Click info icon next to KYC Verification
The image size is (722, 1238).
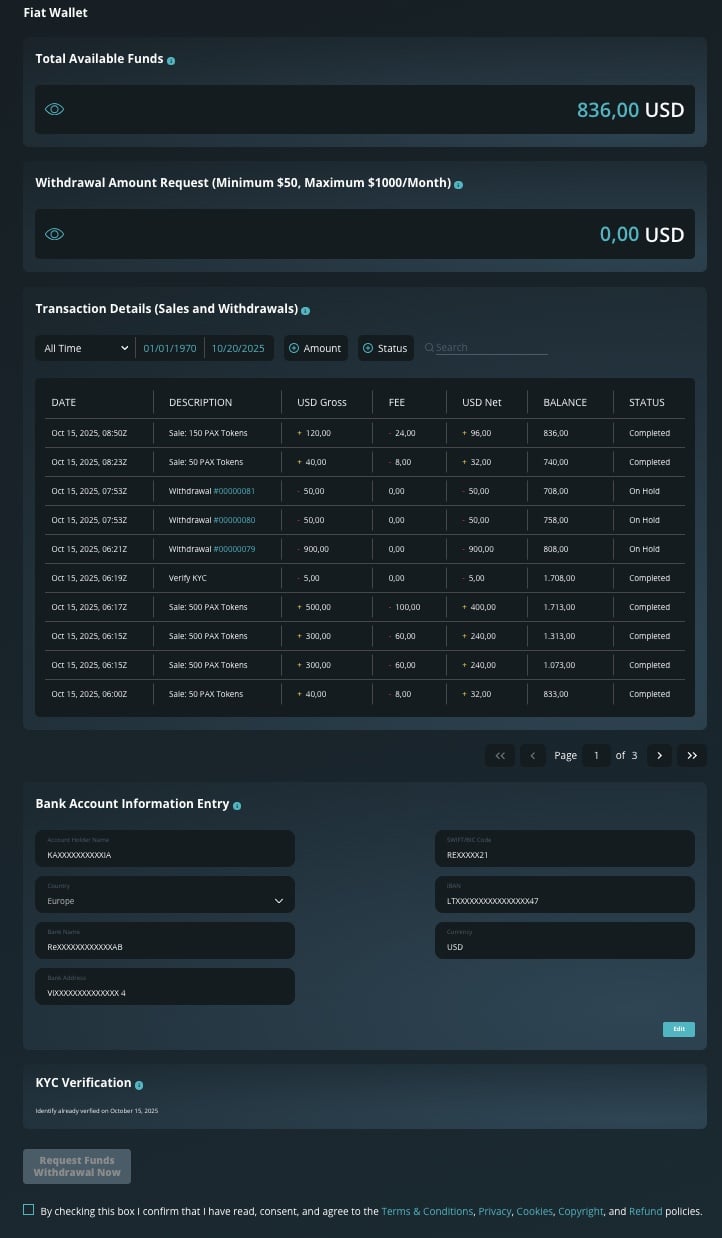pos(139,1085)
